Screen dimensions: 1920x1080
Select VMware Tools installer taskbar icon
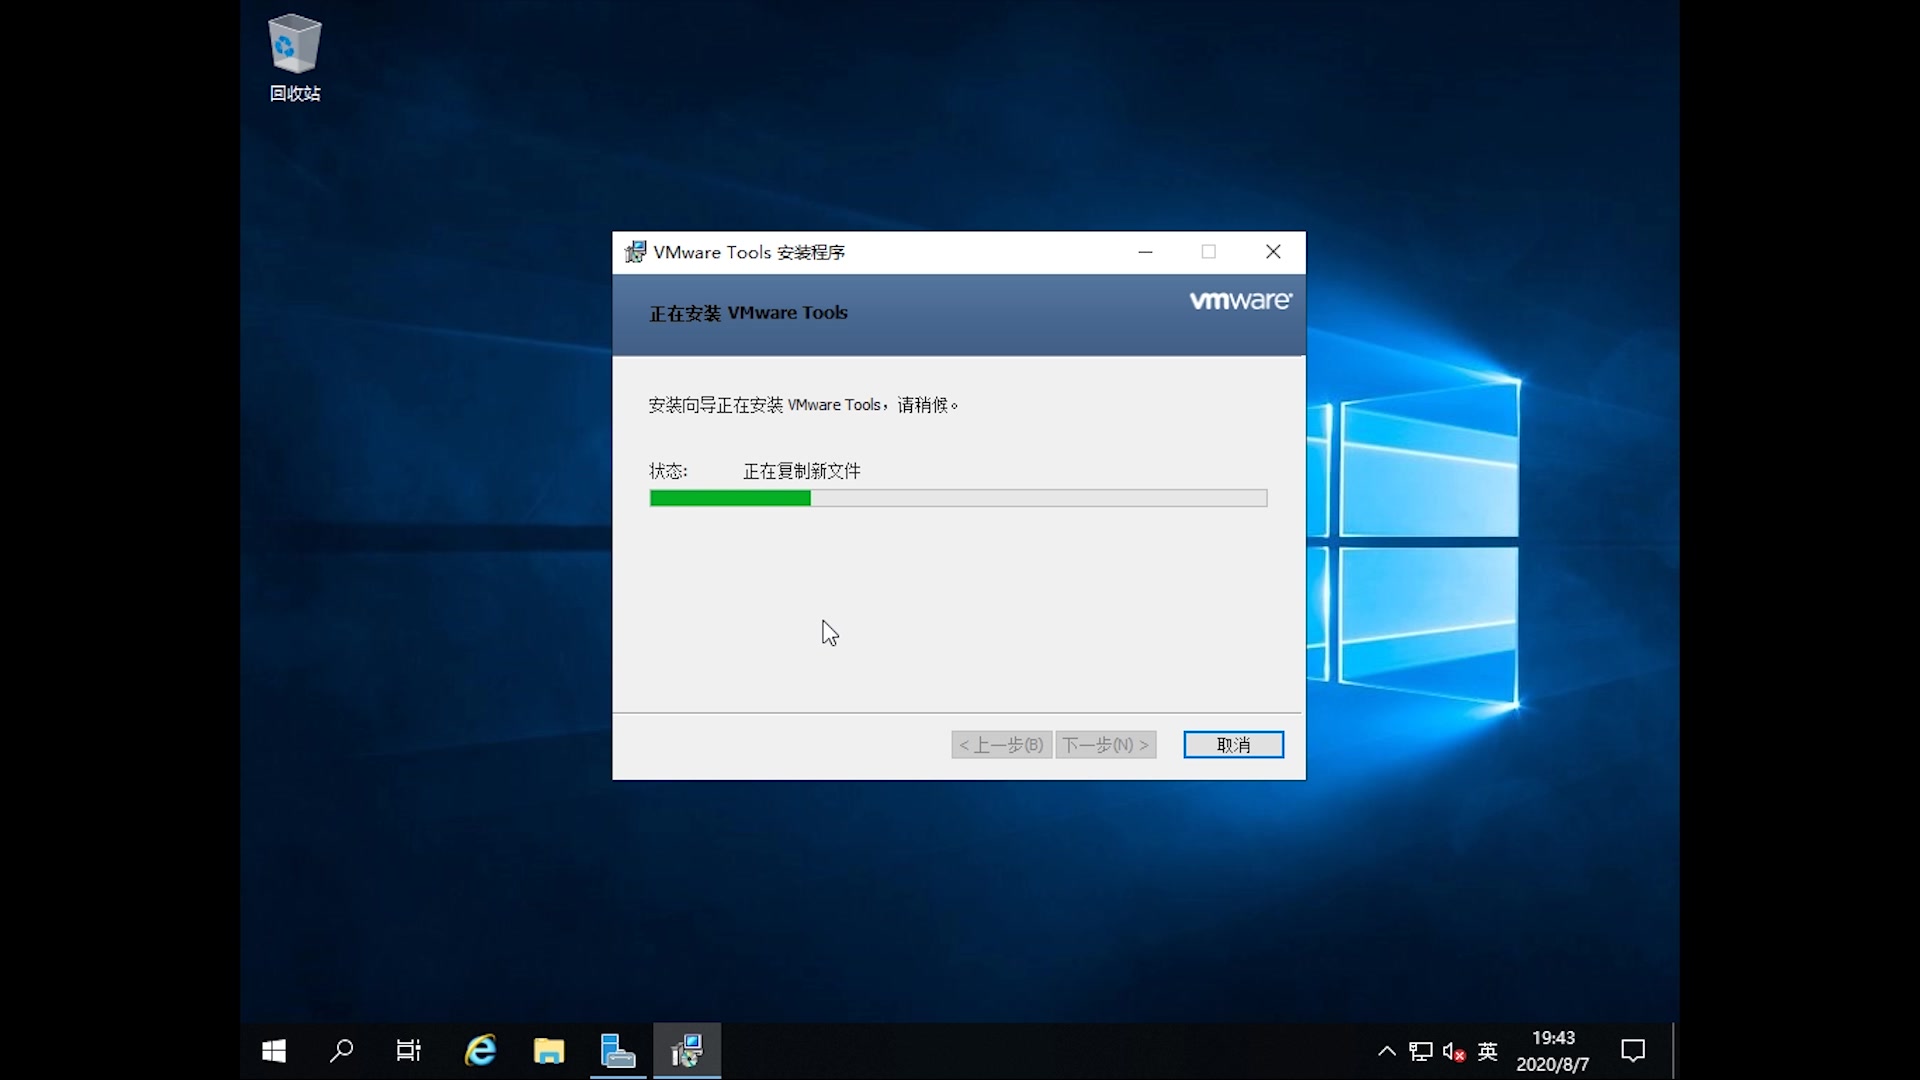click(687, 1051)
